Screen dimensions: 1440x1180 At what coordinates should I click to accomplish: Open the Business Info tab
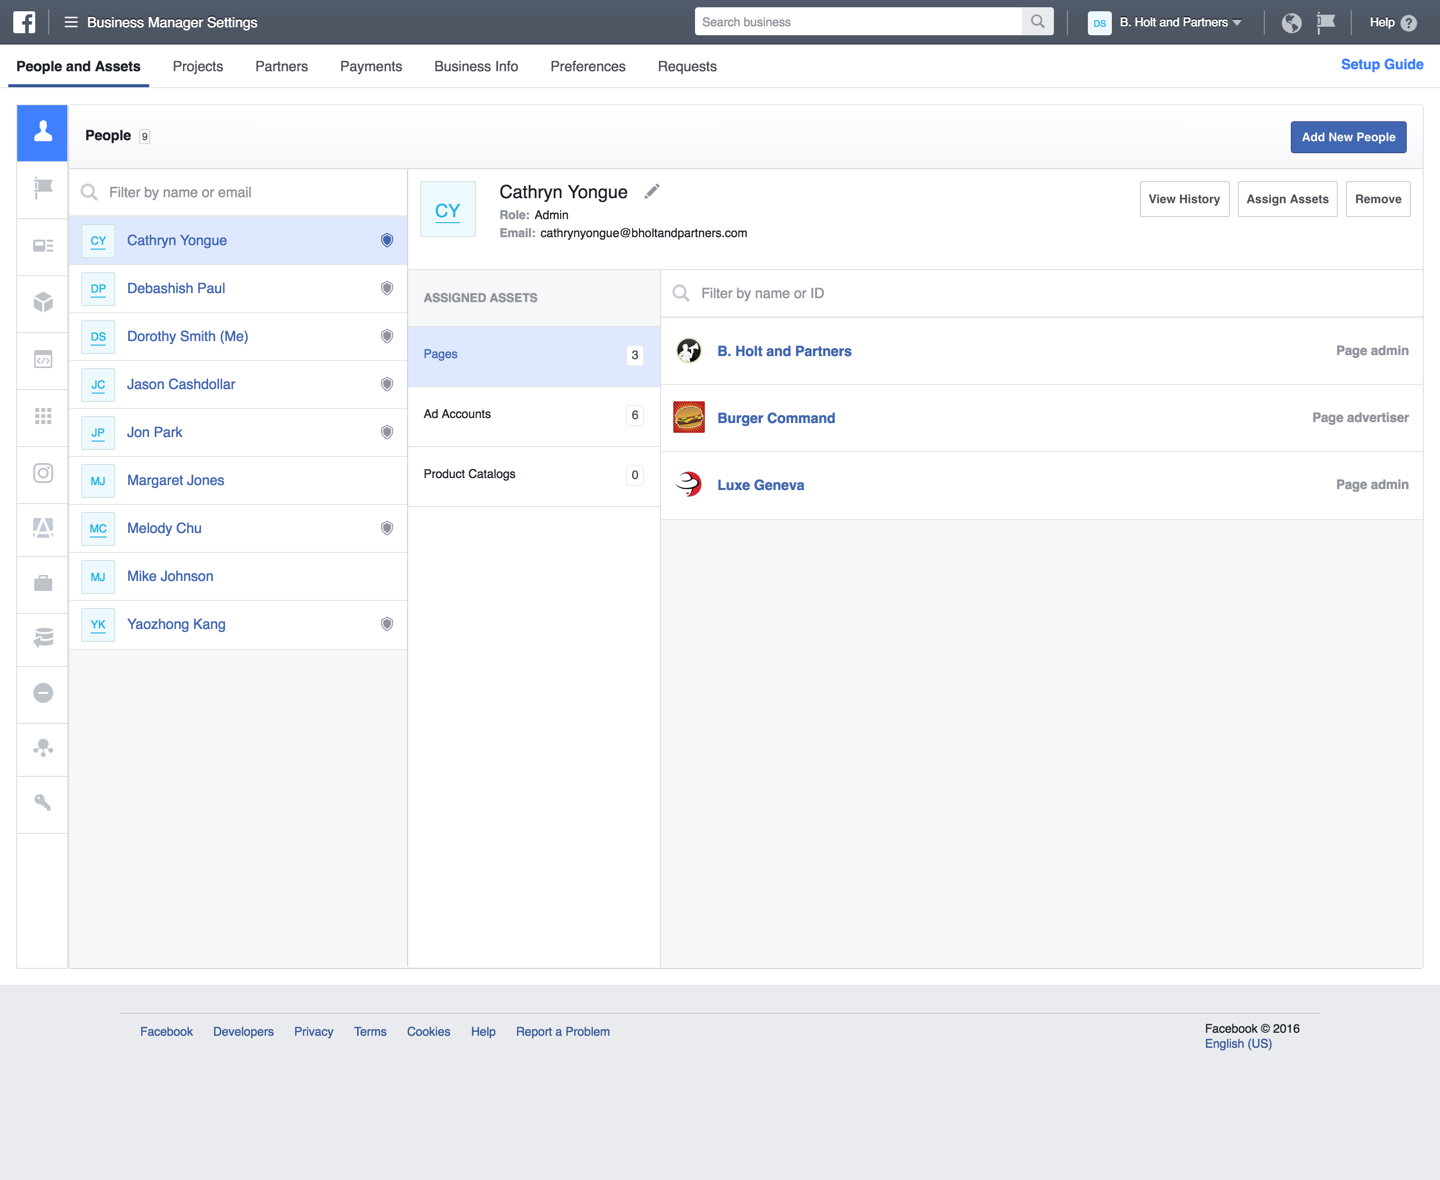click(476, 66)
